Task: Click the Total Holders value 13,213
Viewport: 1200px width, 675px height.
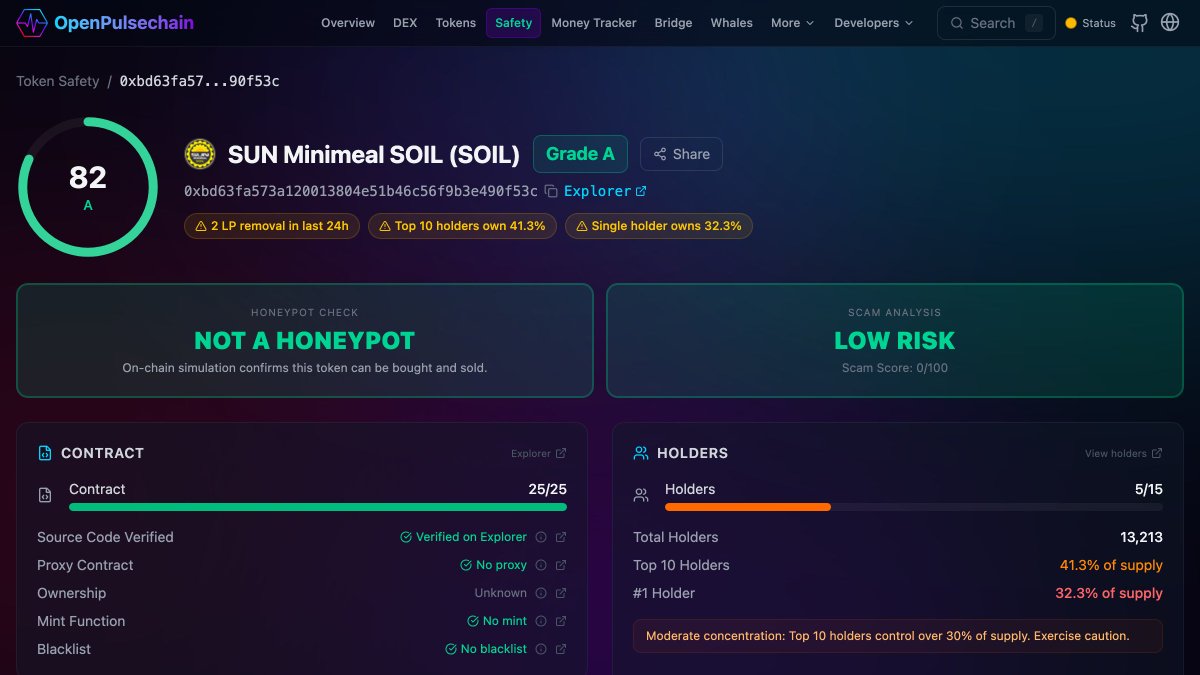Action: point(1142,537)
